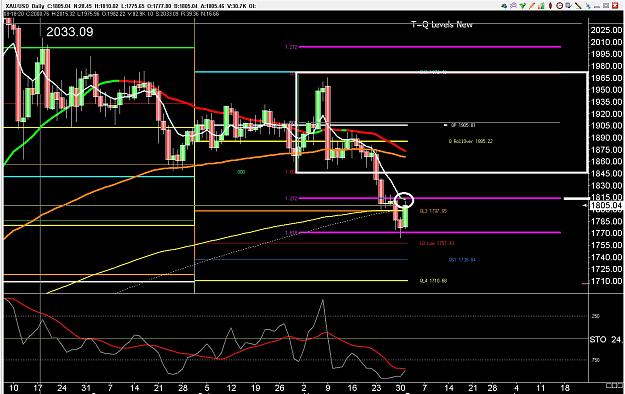This screenshot has height=394, width=625.
Task: Click the 1.618 Fibonacci level label
Action: pyautogui.click(x=291, y=233)
